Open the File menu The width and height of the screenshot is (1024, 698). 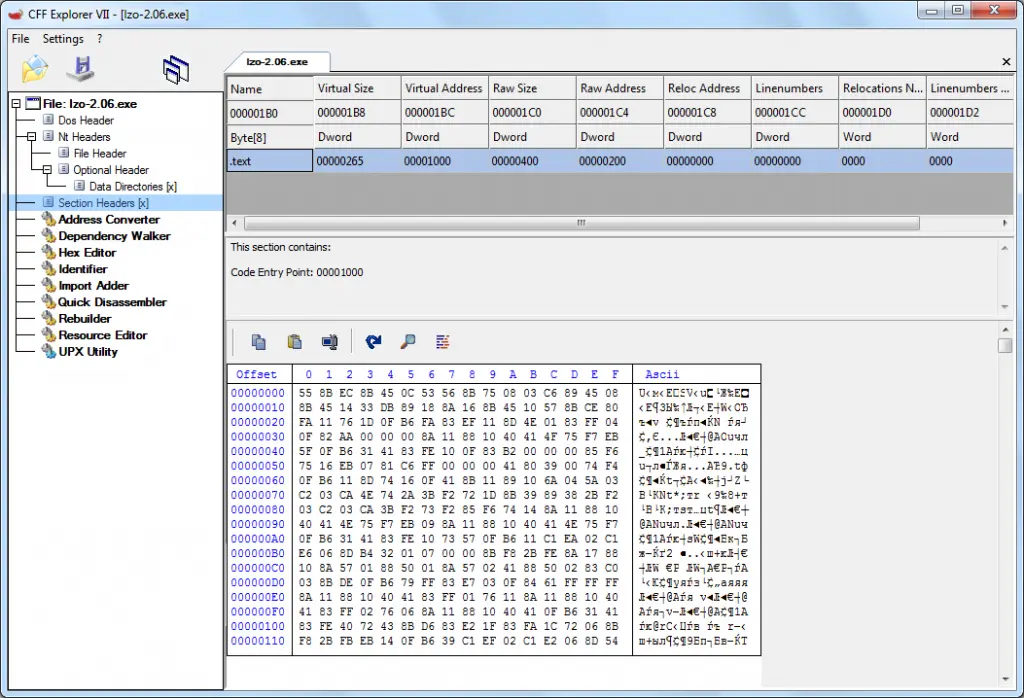point(20,39)
